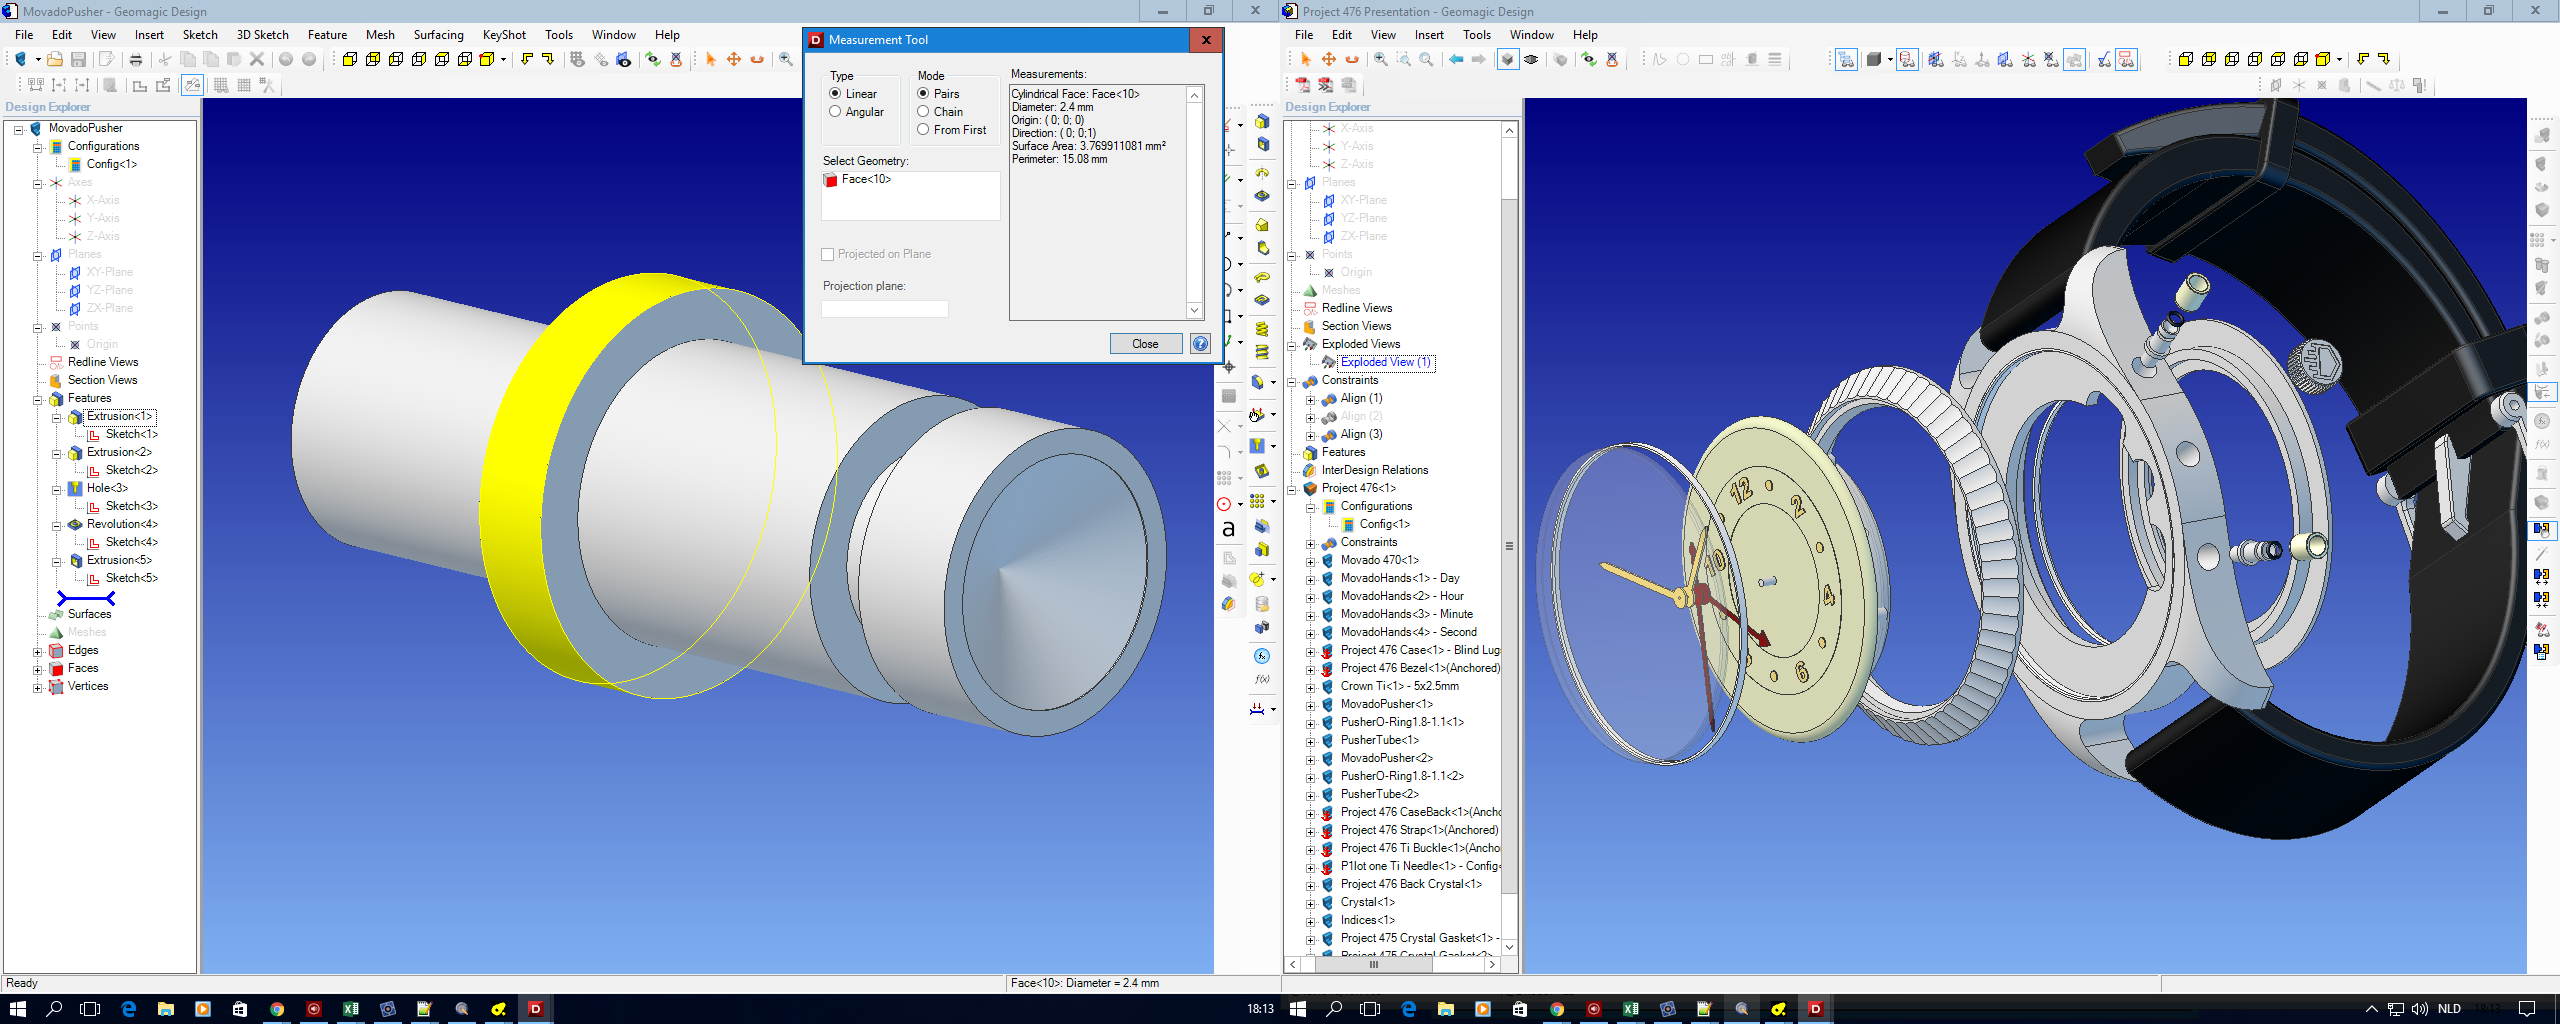Click Close button in Measurement Tool dialog
Viewport: 2560px width, 1024px height.
[x=1145, y=344]
